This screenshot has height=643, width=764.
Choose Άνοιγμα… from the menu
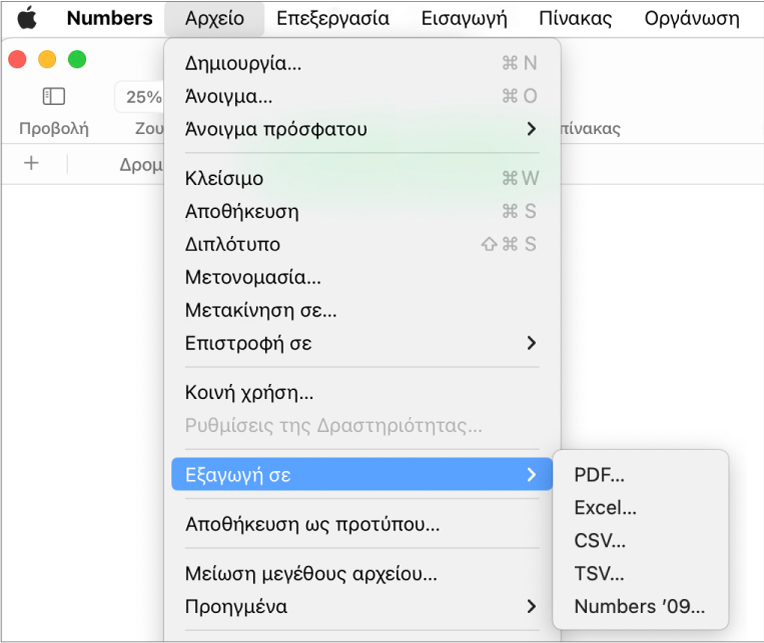(362, 96)
